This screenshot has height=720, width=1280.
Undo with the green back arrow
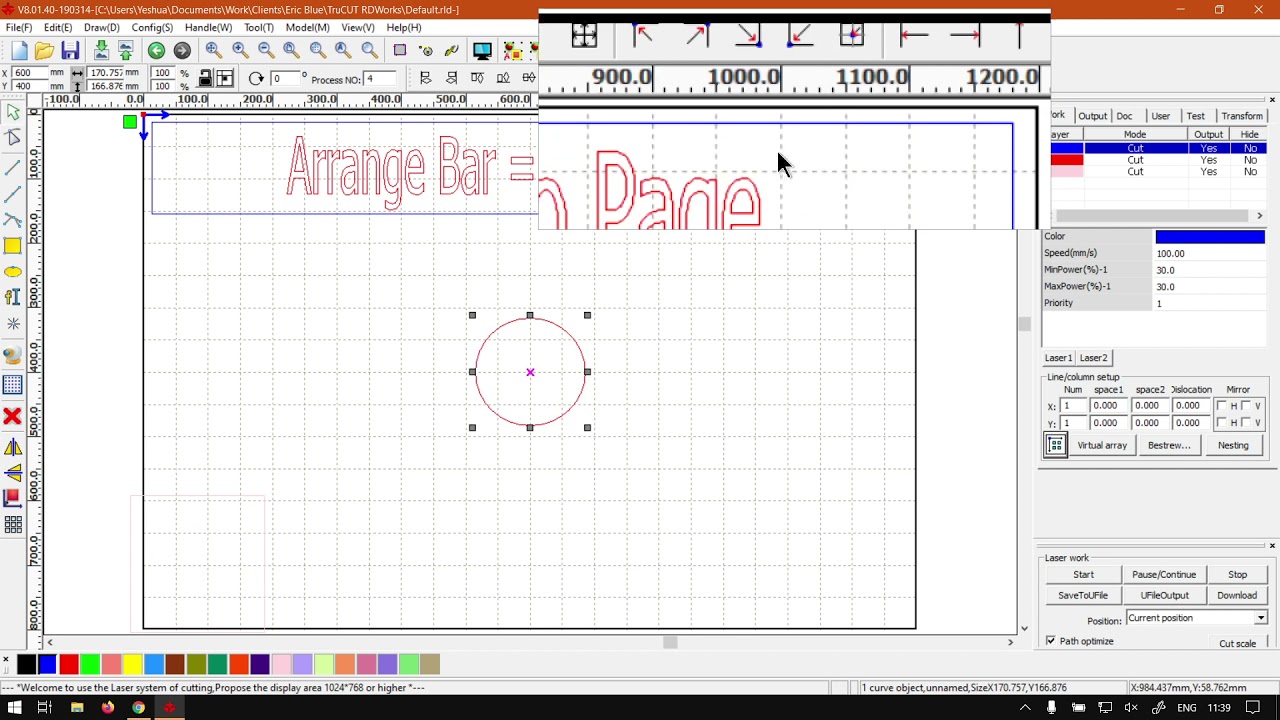coord(156,51)
